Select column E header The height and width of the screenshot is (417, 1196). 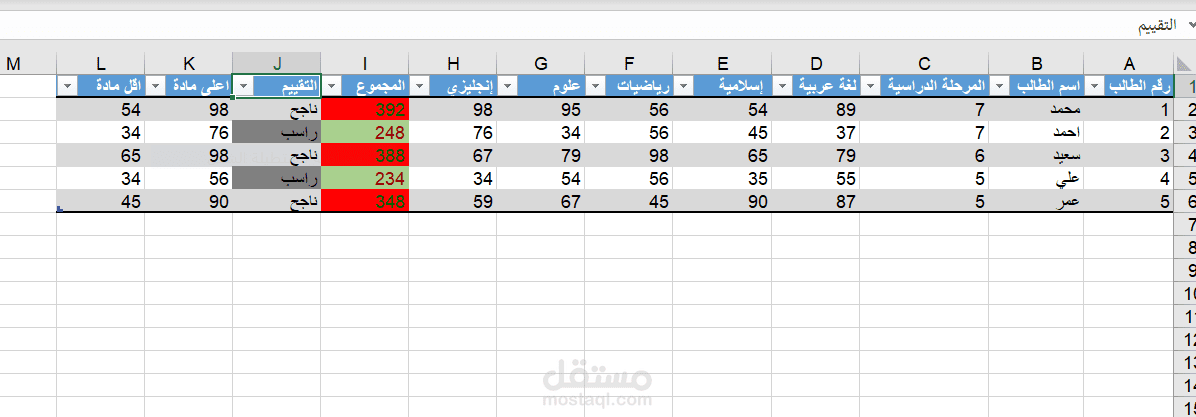tap(722, 64)
